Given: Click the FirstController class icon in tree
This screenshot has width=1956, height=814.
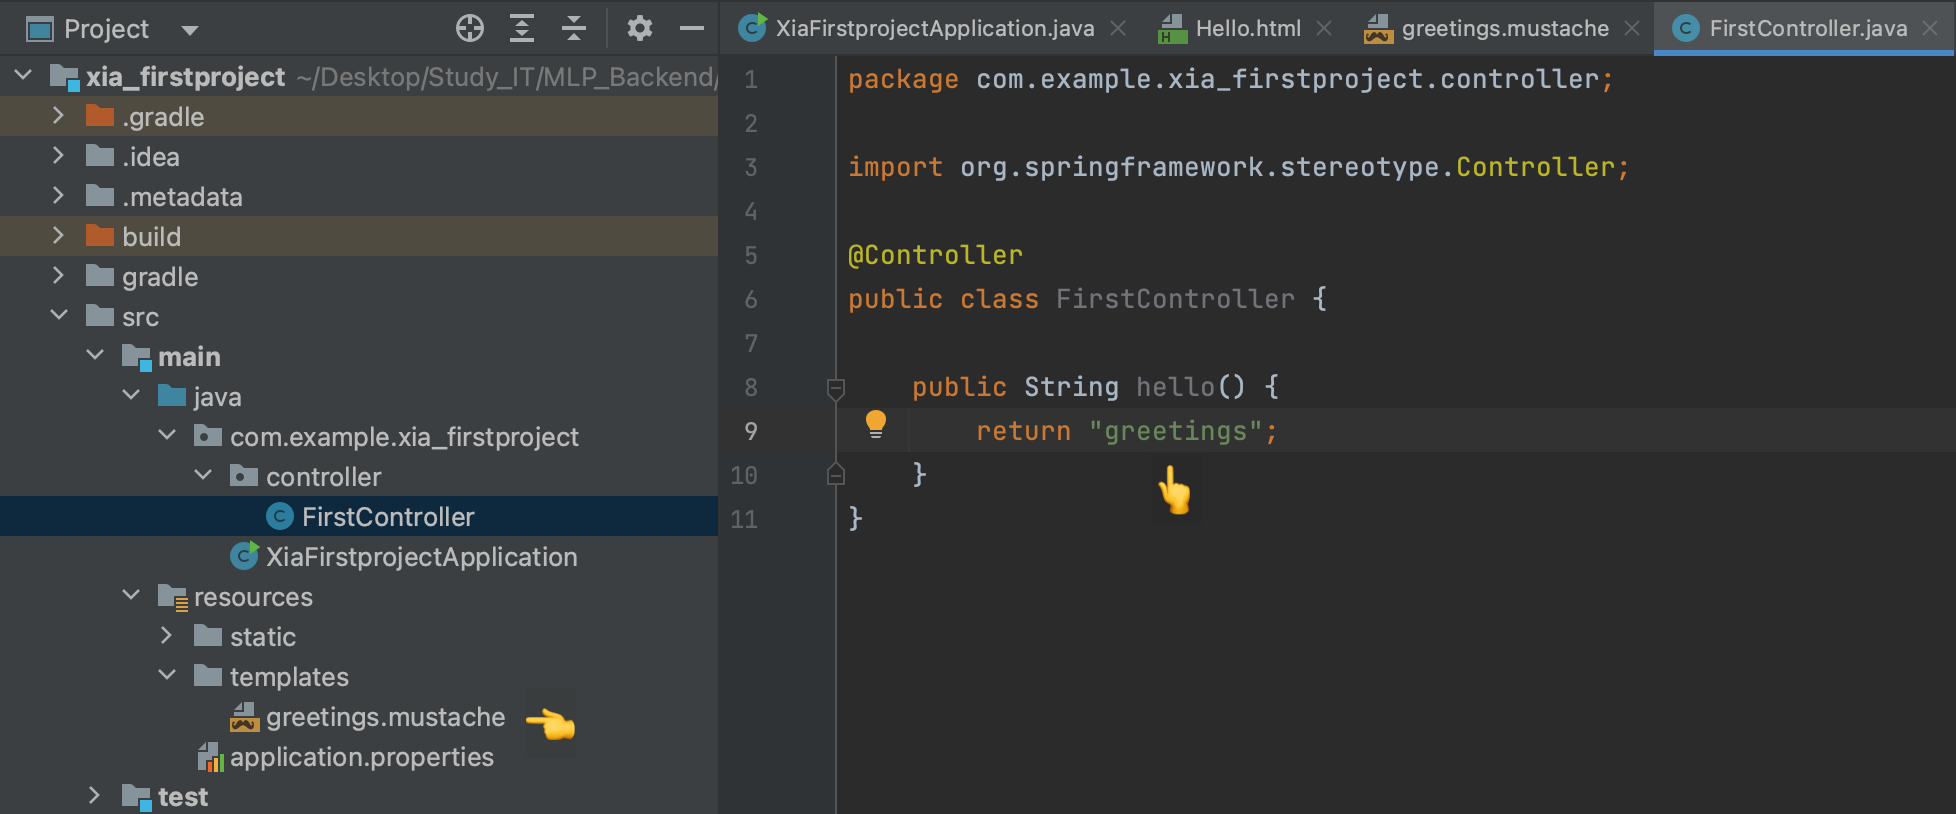Looking at the screenshot, I should click(x=280, y=516).
